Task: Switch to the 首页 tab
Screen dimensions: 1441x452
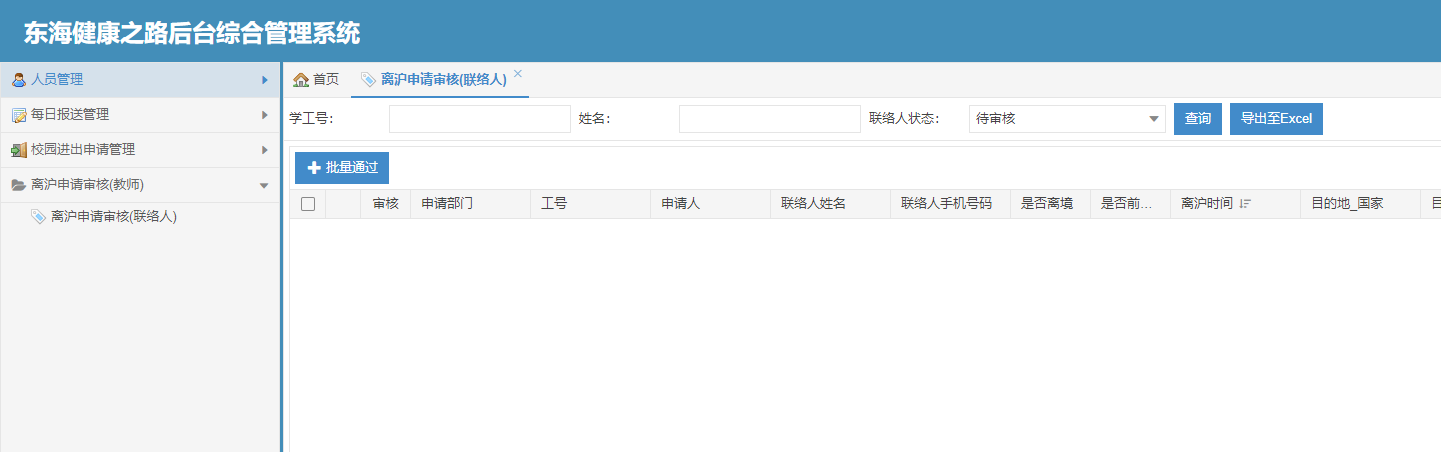Action: pos(316,80)
